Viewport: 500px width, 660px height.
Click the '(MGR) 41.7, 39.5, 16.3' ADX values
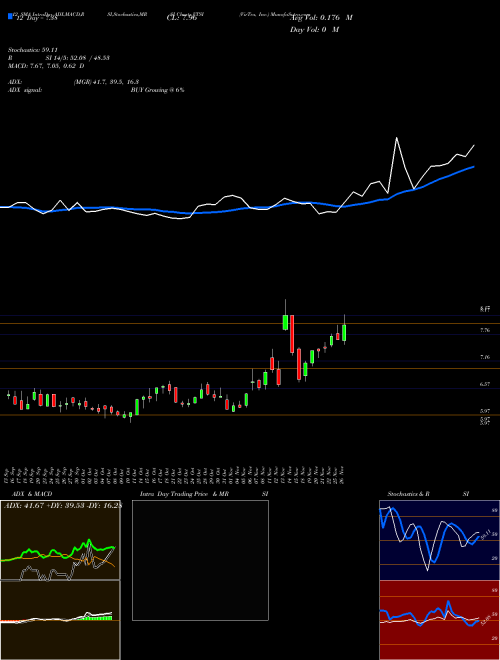[106, 82]
